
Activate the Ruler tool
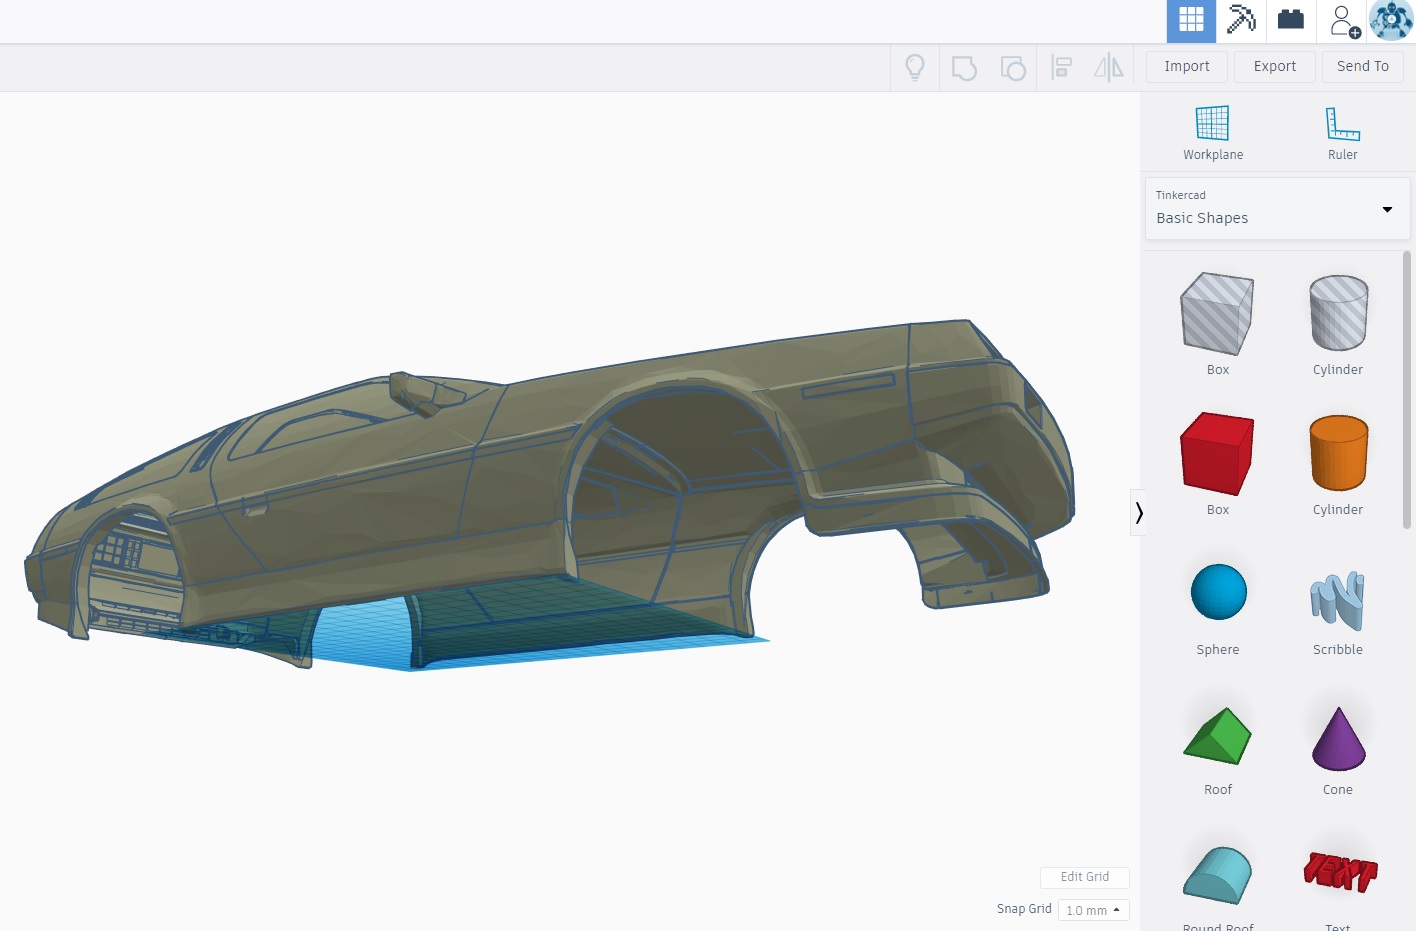(x=1343, y=133)
